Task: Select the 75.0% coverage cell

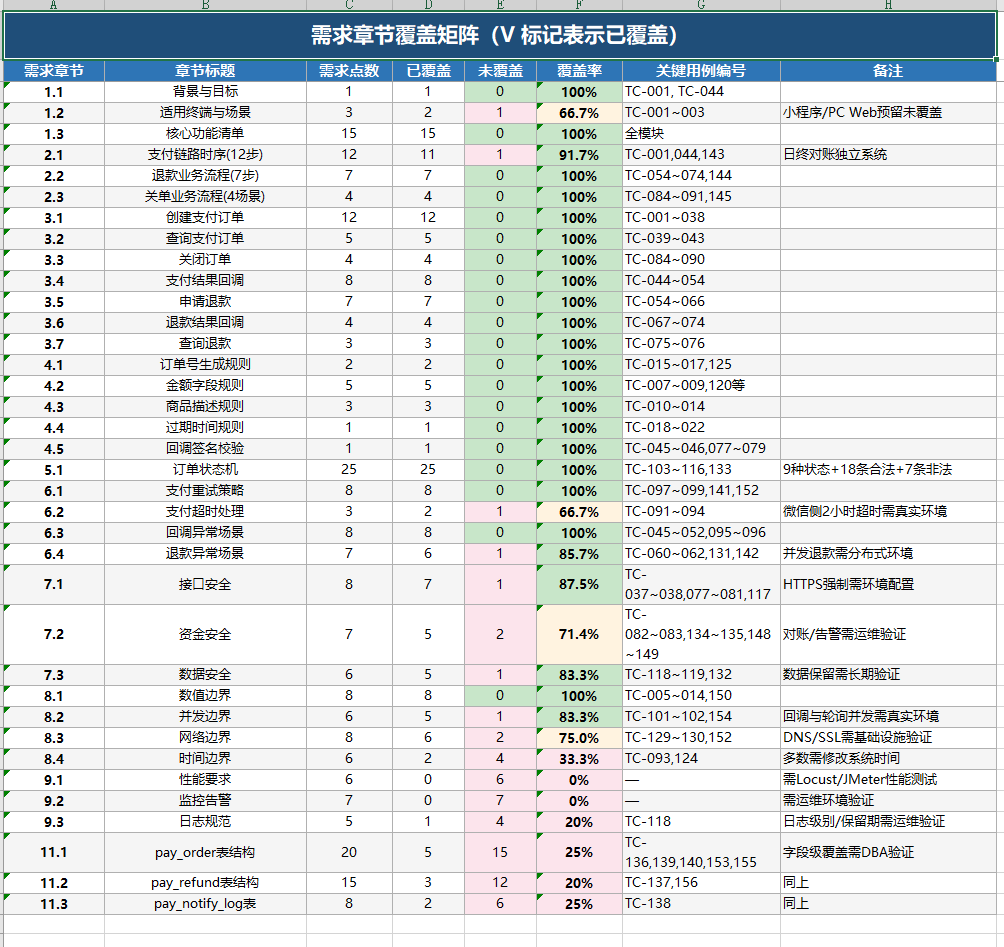Action: [x=579, y=738]
